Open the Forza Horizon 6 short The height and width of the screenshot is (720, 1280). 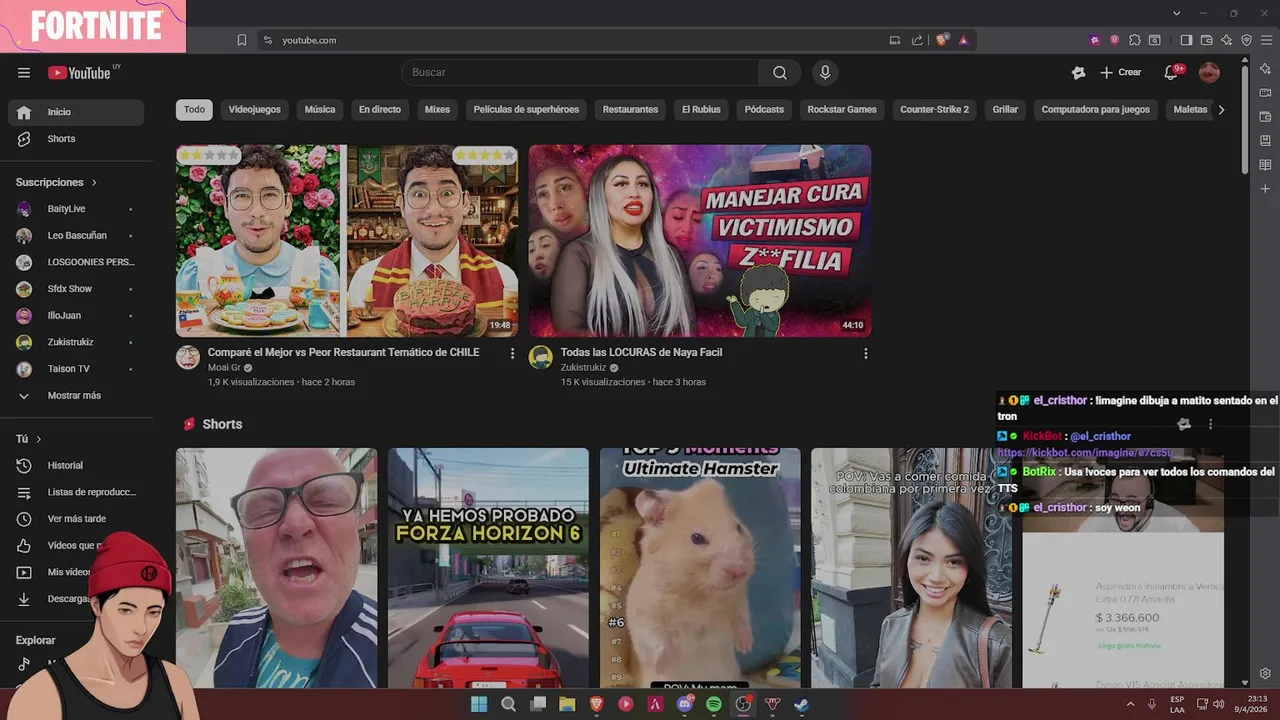pos(488,568)
